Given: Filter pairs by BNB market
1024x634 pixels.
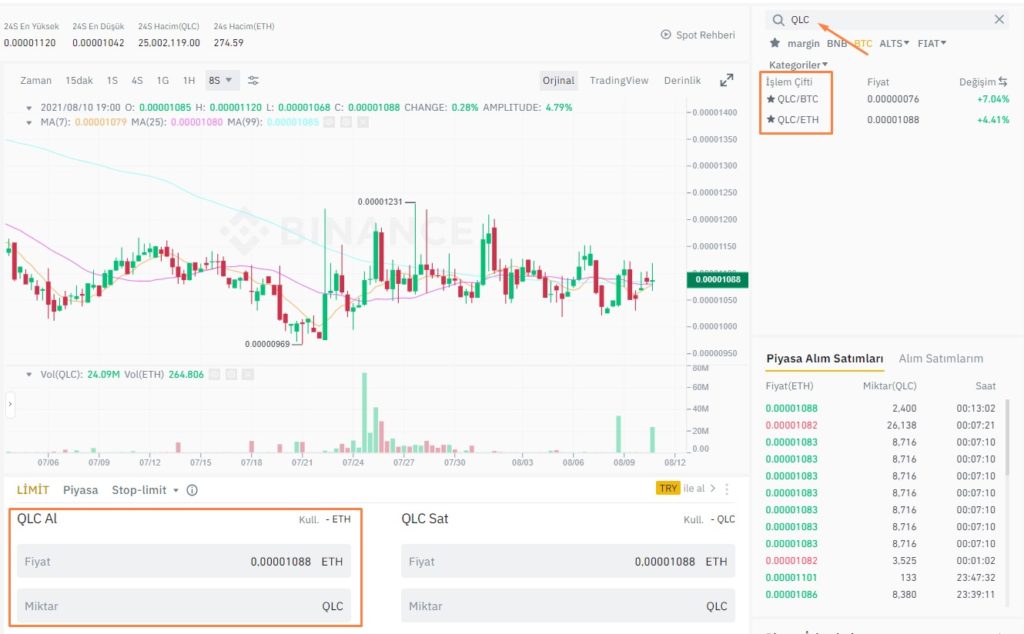Looking at the screenshot, I should point(837,43).
